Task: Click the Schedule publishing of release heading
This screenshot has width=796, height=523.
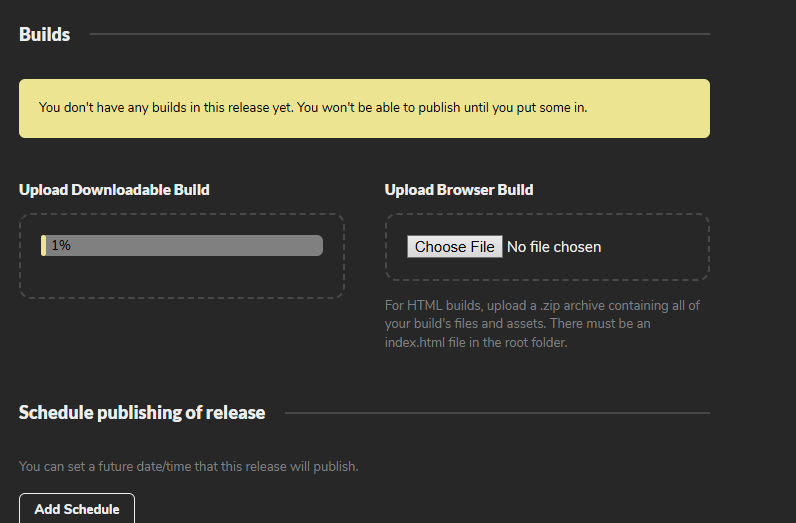Action: 142,412
